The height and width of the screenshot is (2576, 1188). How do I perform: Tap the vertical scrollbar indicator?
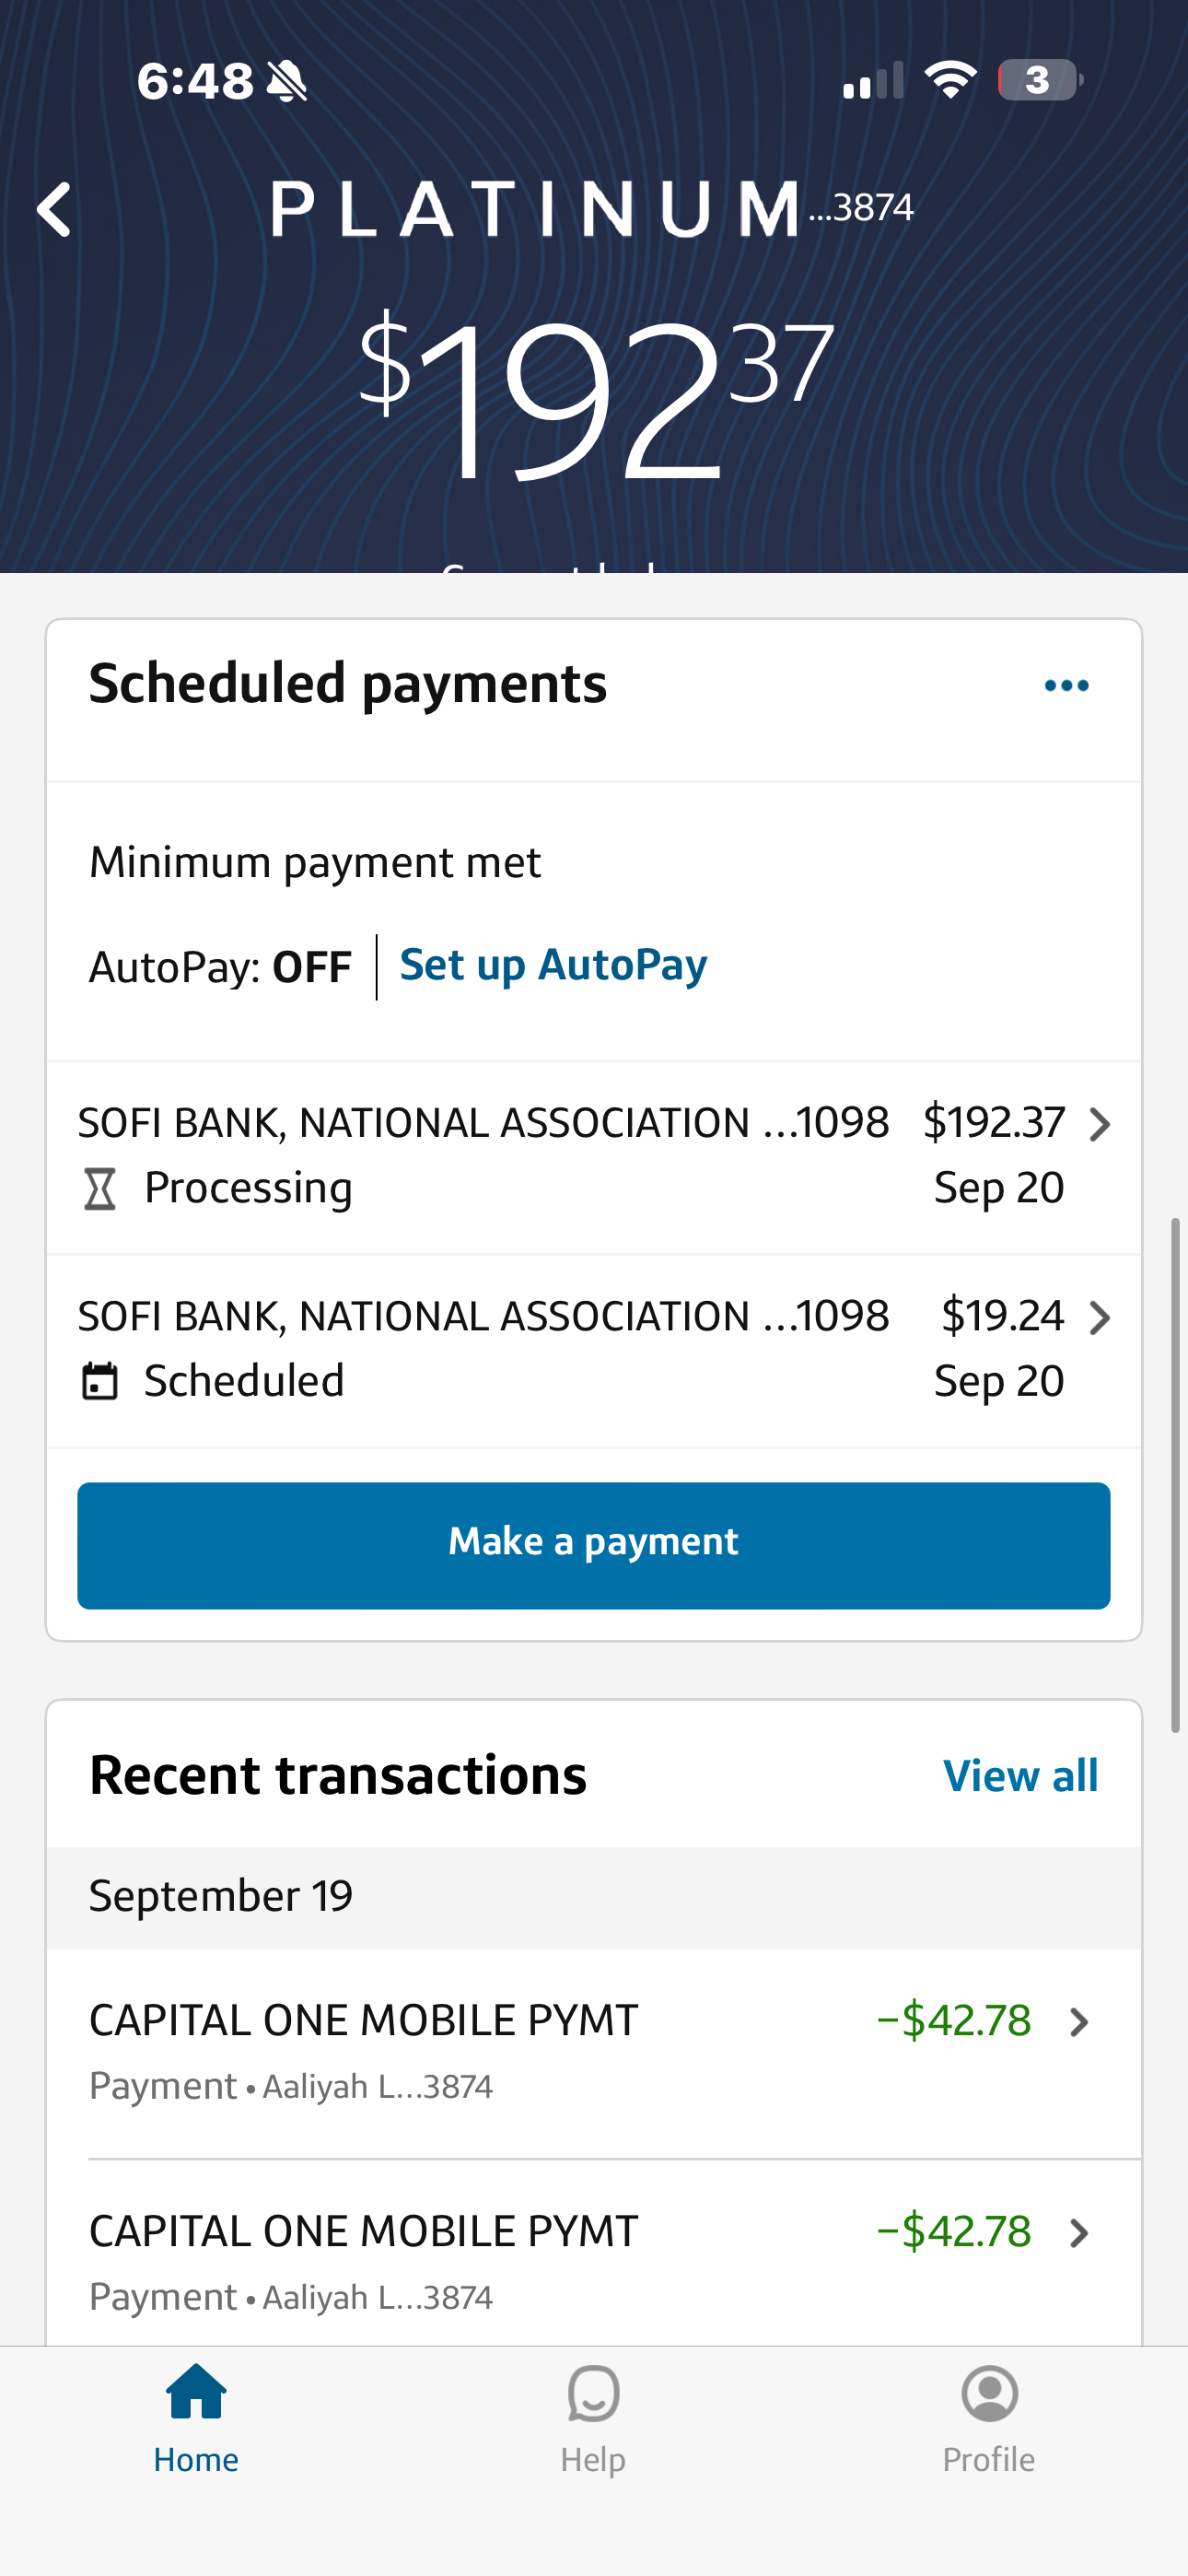pyautogui.click(x=1176, y=1475)
